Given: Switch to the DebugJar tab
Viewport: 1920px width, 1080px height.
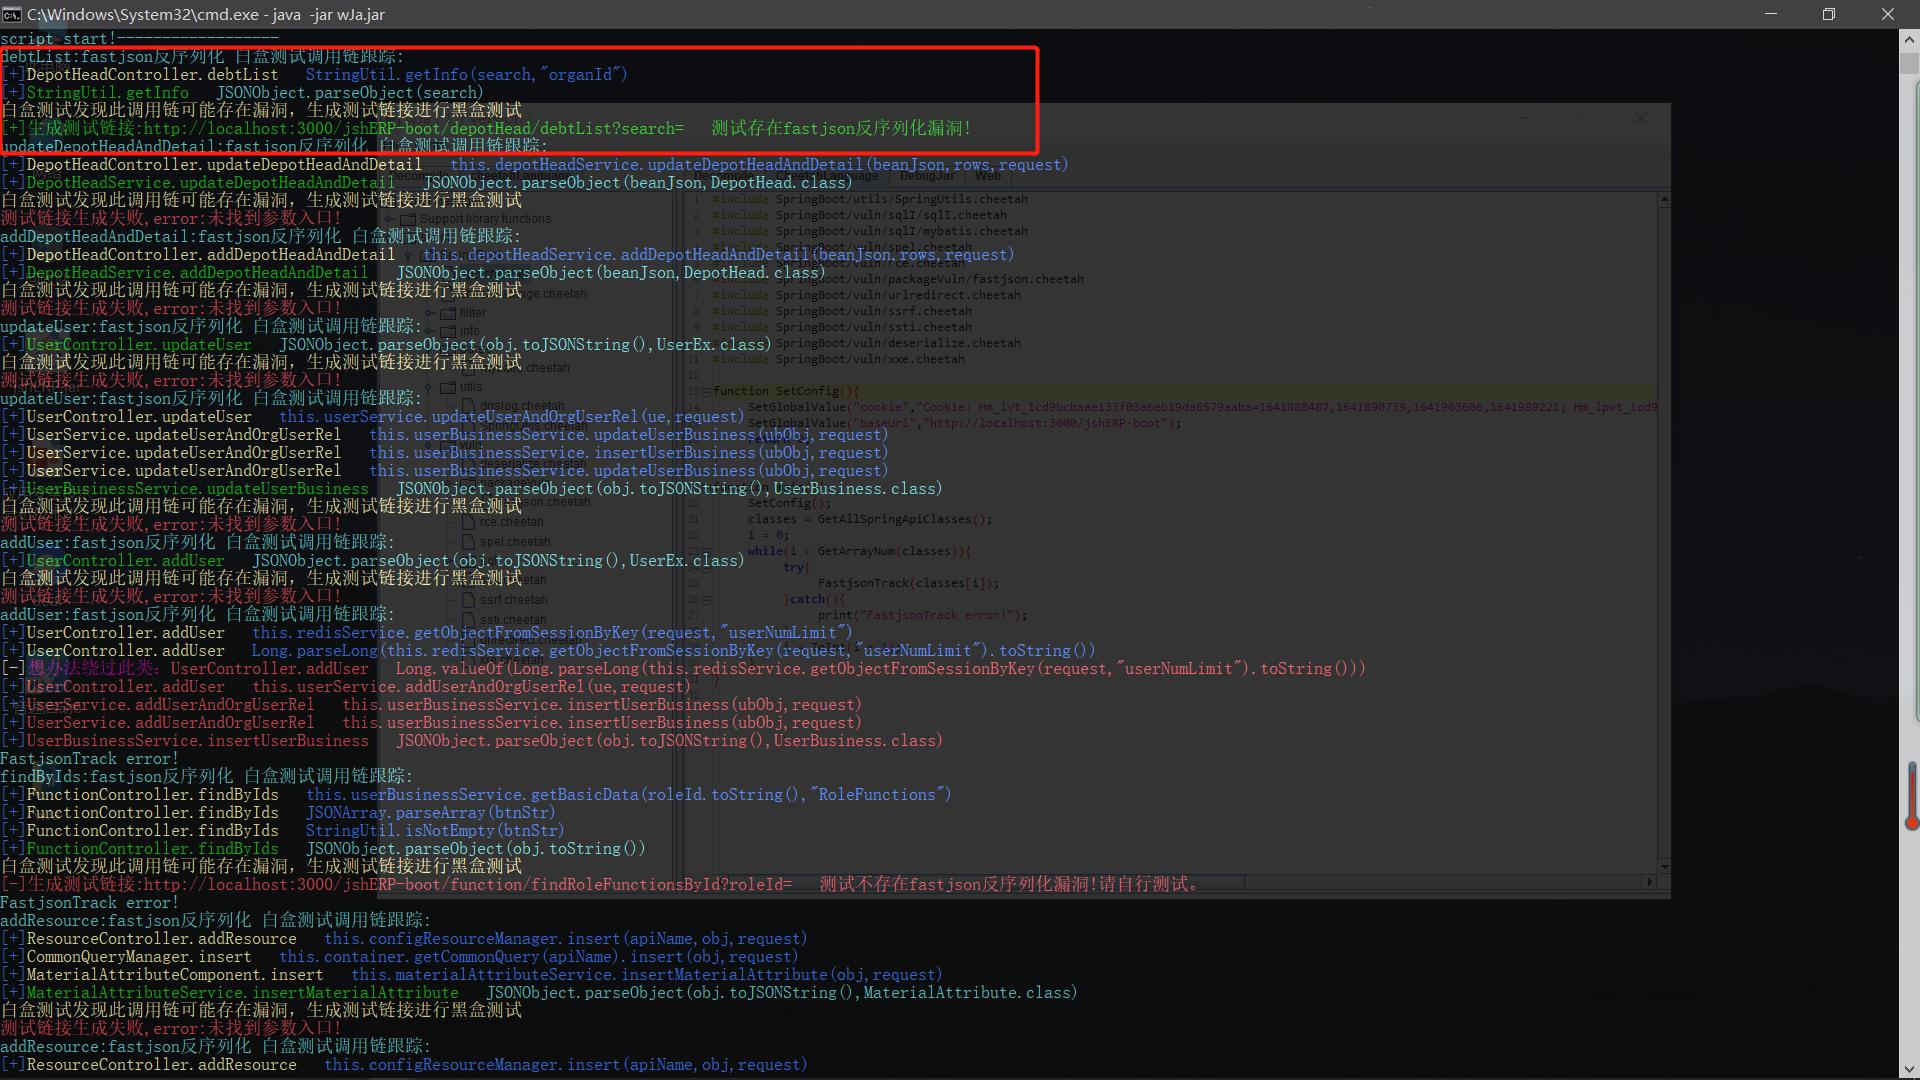Looking at the screenshot, I should [x=926, y=176].
